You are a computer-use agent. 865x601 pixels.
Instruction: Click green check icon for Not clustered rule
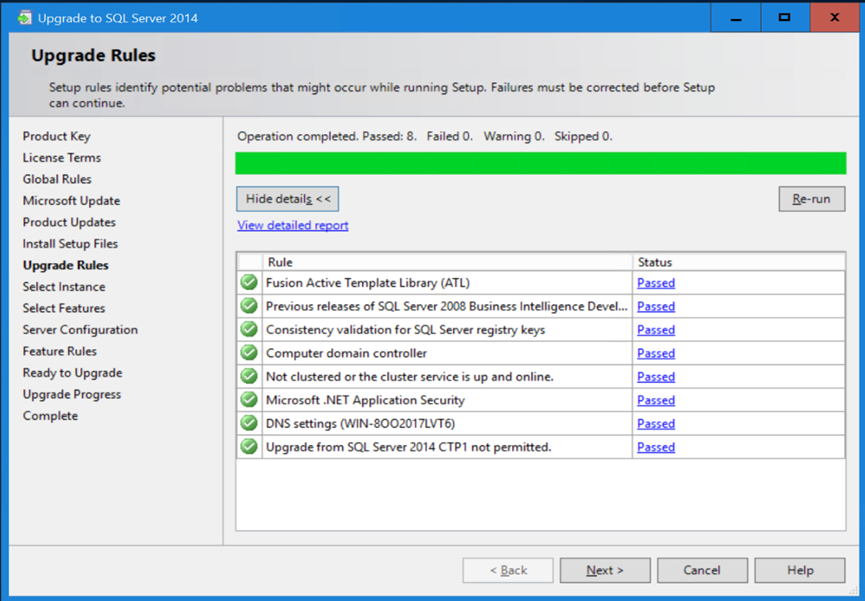tap(249, 376)
